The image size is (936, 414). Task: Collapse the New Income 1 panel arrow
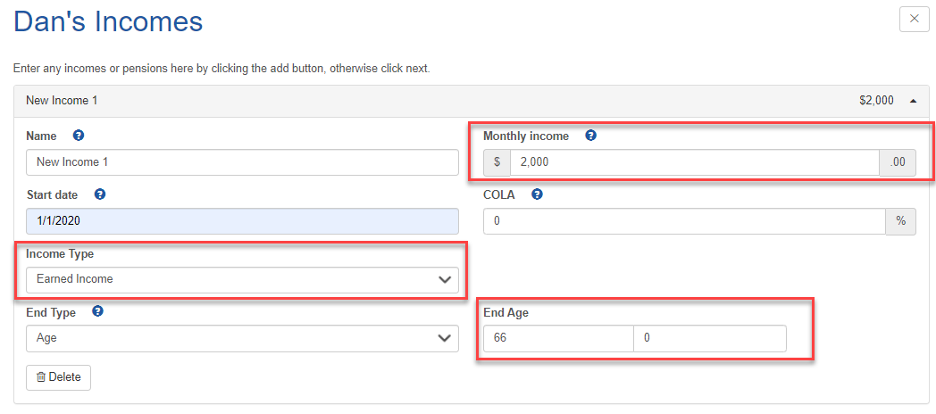[913, 101]
